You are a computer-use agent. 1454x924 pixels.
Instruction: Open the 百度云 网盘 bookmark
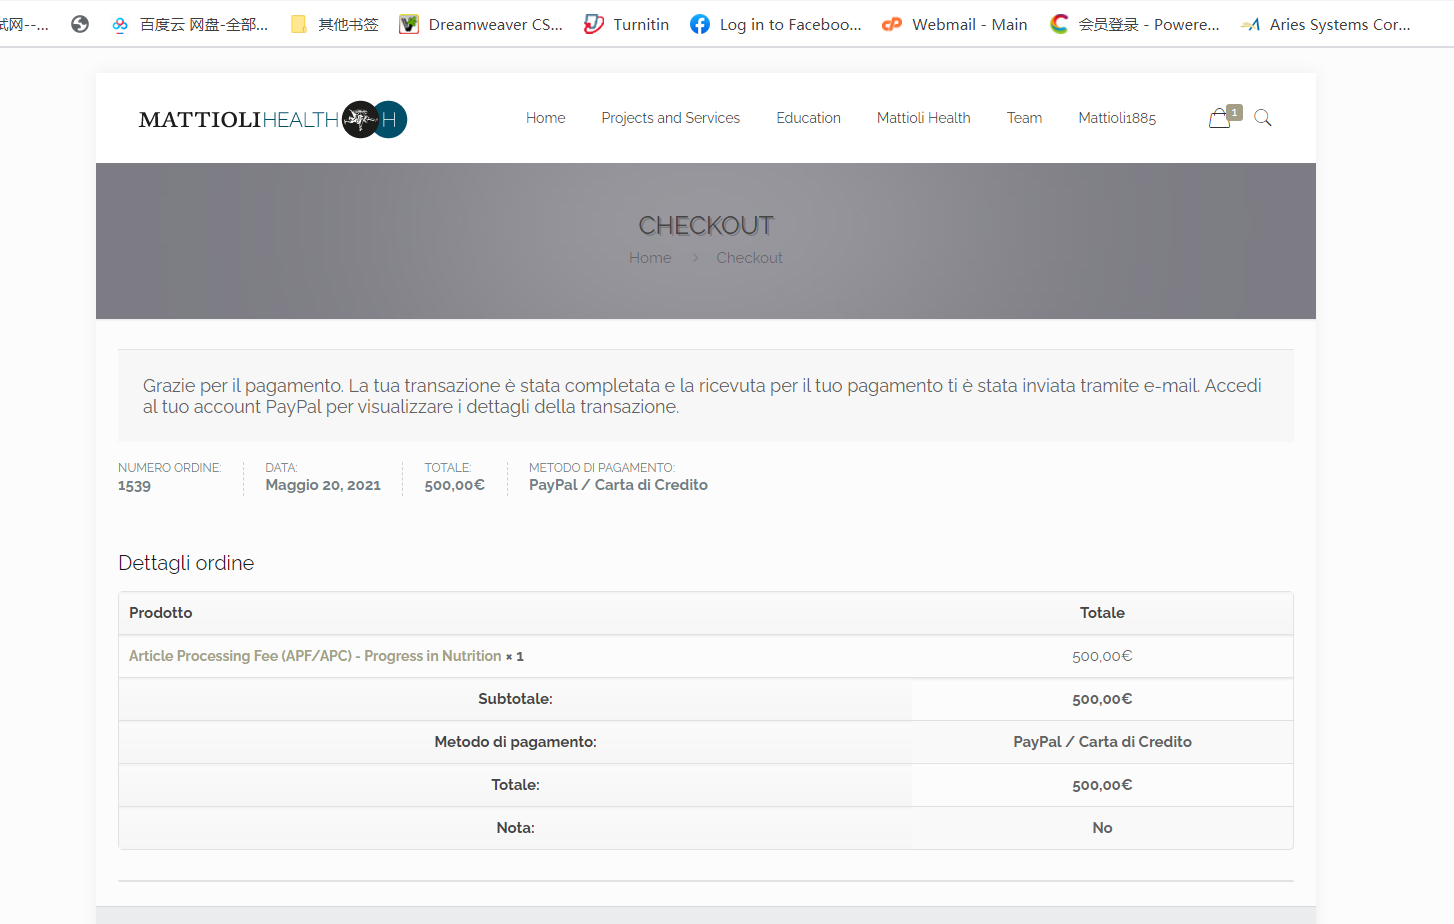[190, 24]
